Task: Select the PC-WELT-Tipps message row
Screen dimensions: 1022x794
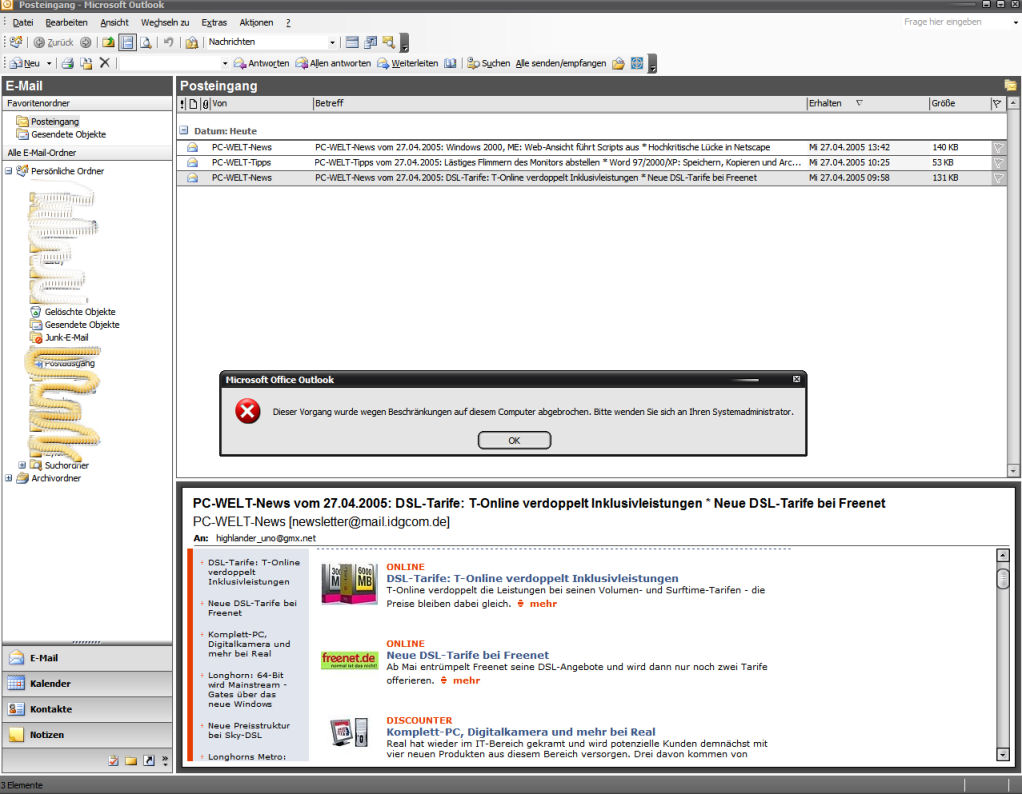Action: click(x=592, y=162)
